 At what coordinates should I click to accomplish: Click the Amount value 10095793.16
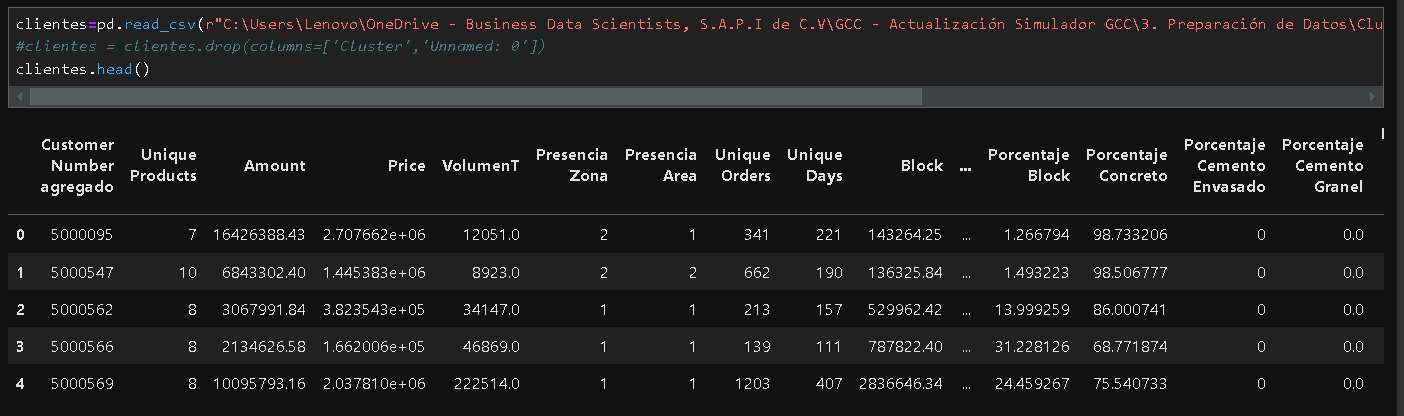[x=259, y=384]
